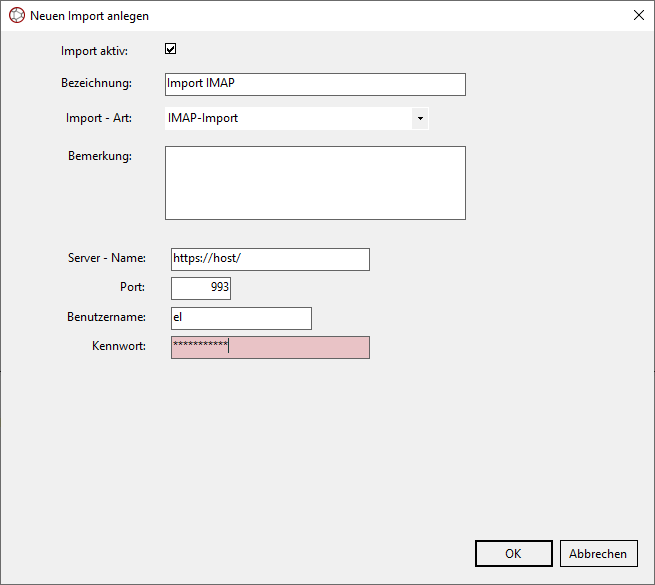Viewport: 655px width, 585px height.
Task: Click the "Neuen Import anlegen" title text
Action: click(89, 16)
